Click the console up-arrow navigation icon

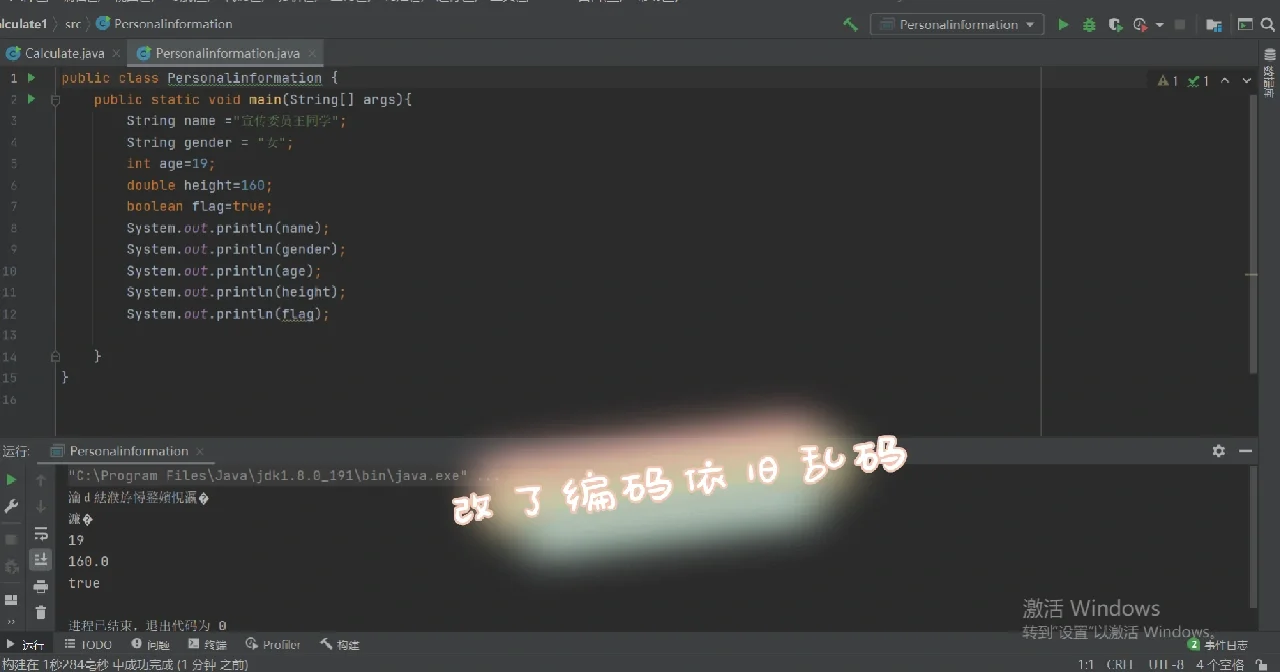click(x=41, y=480)
